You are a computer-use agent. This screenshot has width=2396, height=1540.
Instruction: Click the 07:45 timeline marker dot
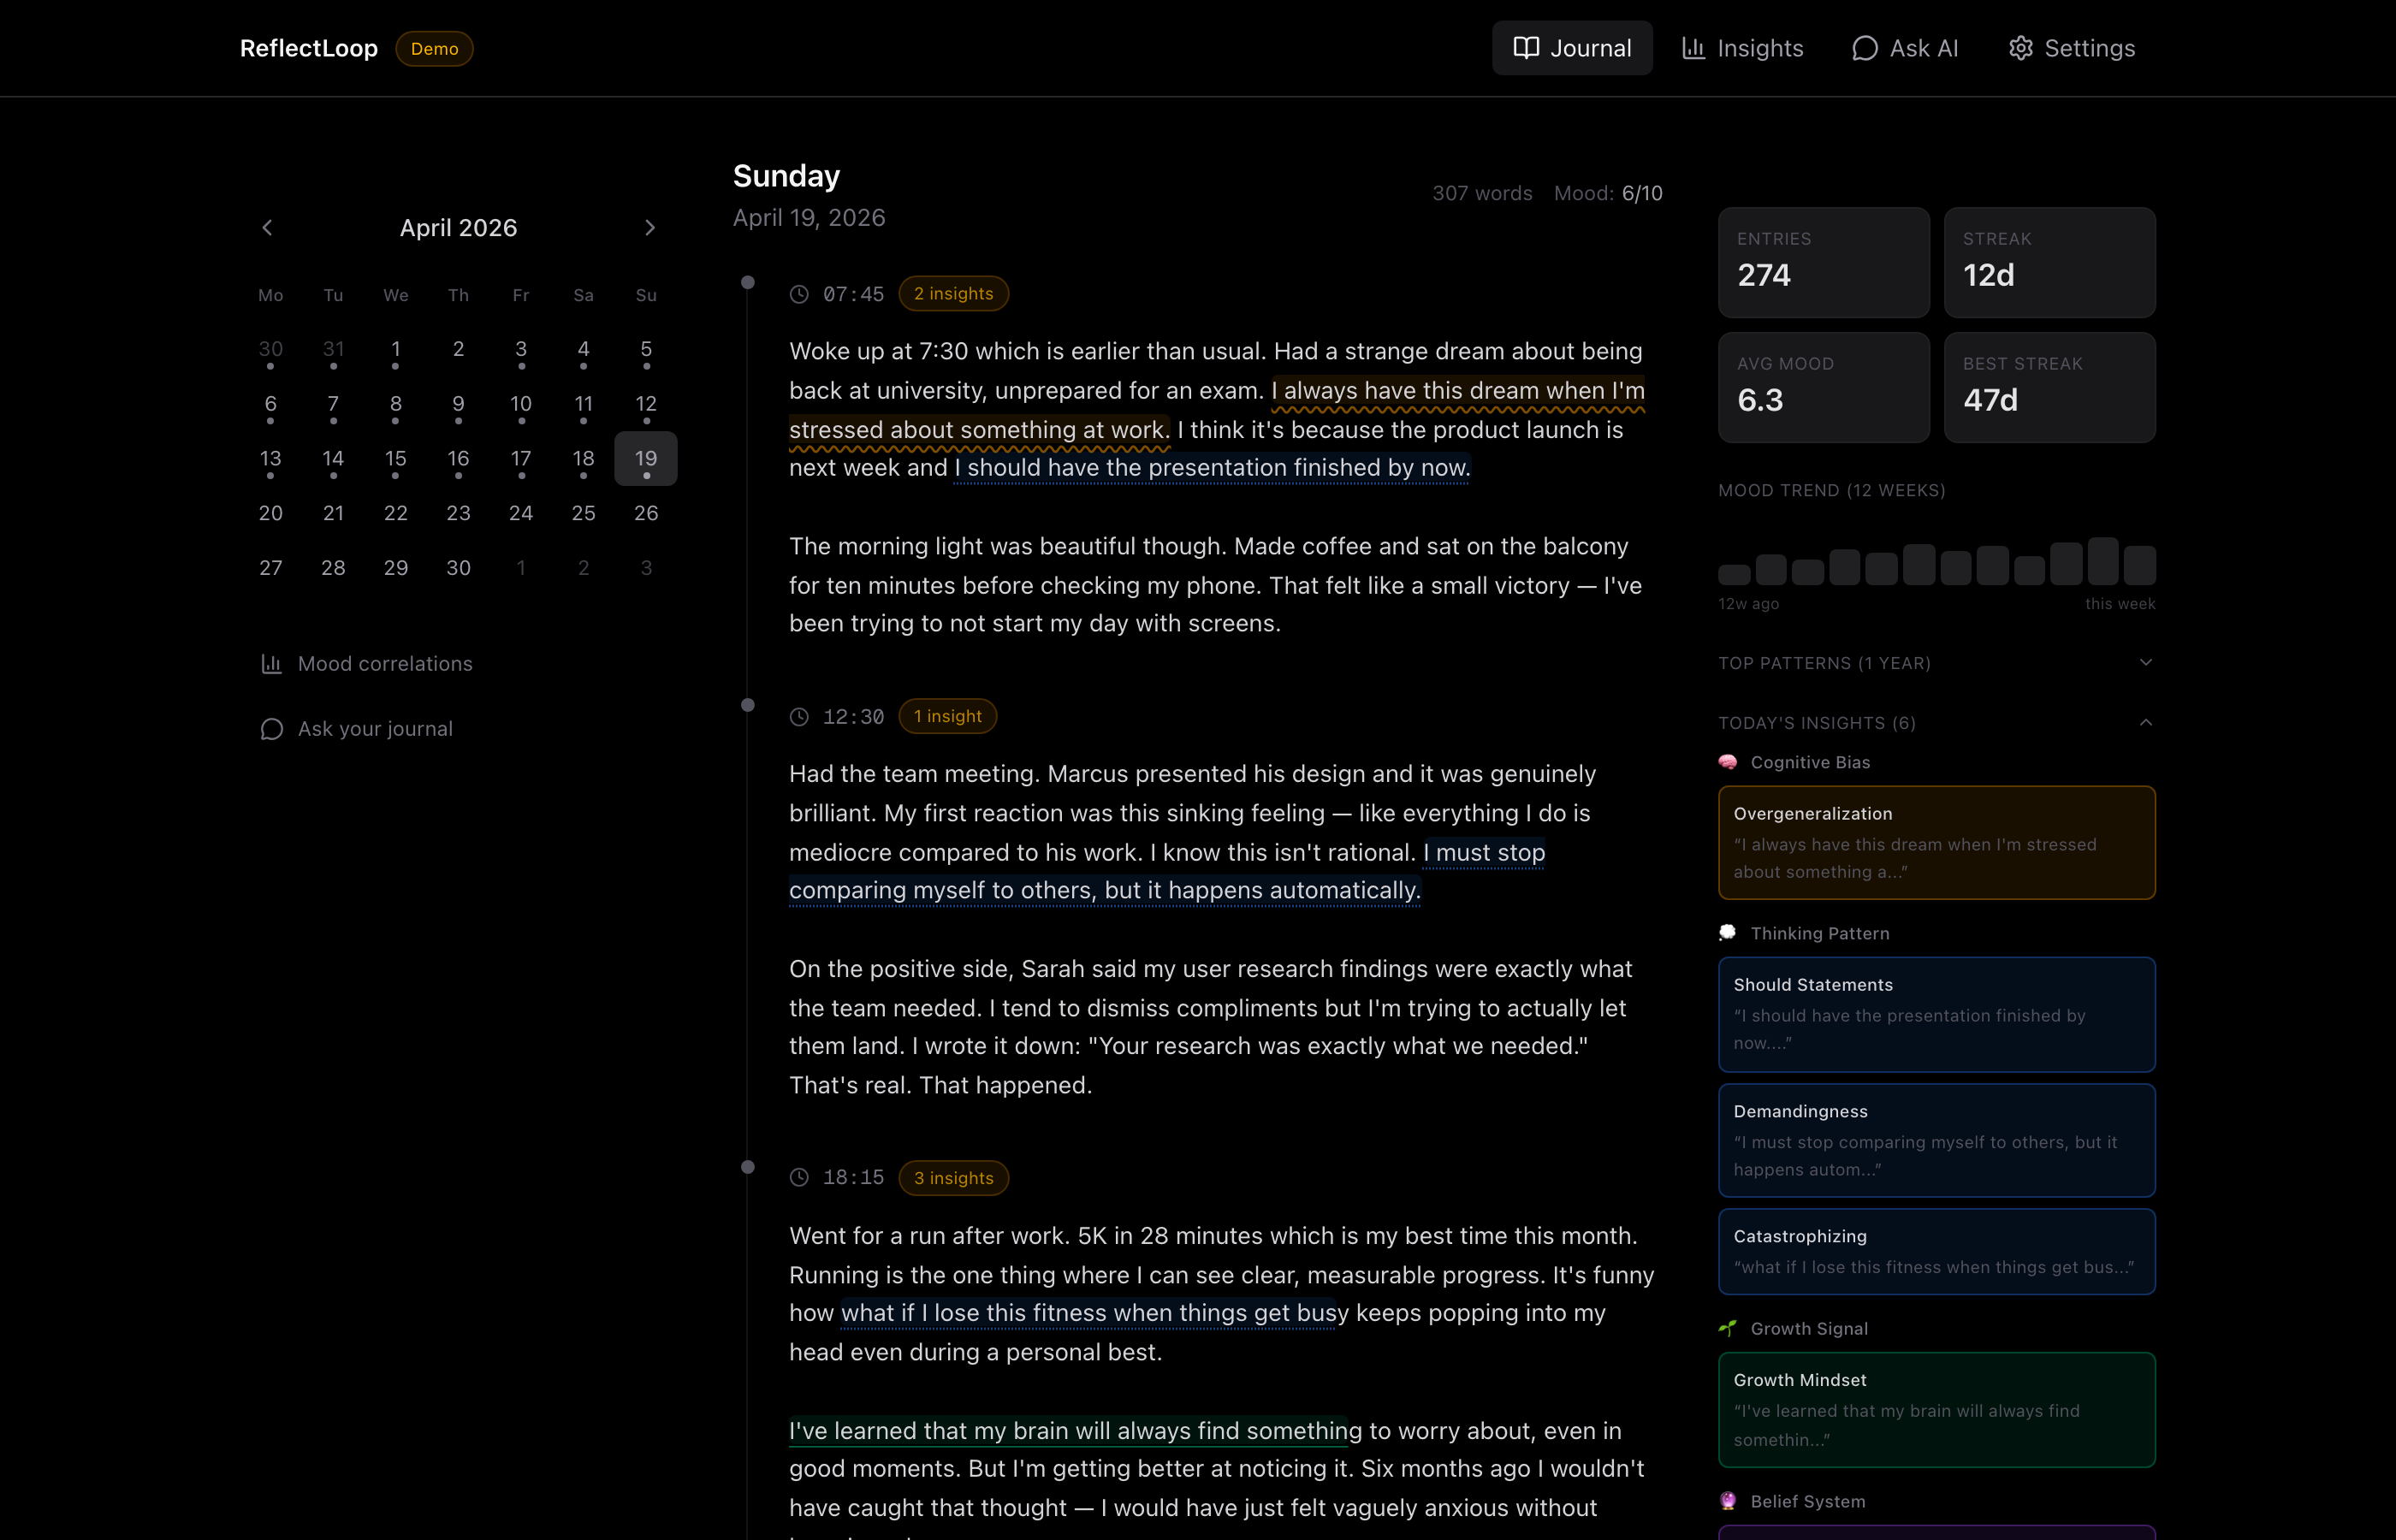click(748, 283)
